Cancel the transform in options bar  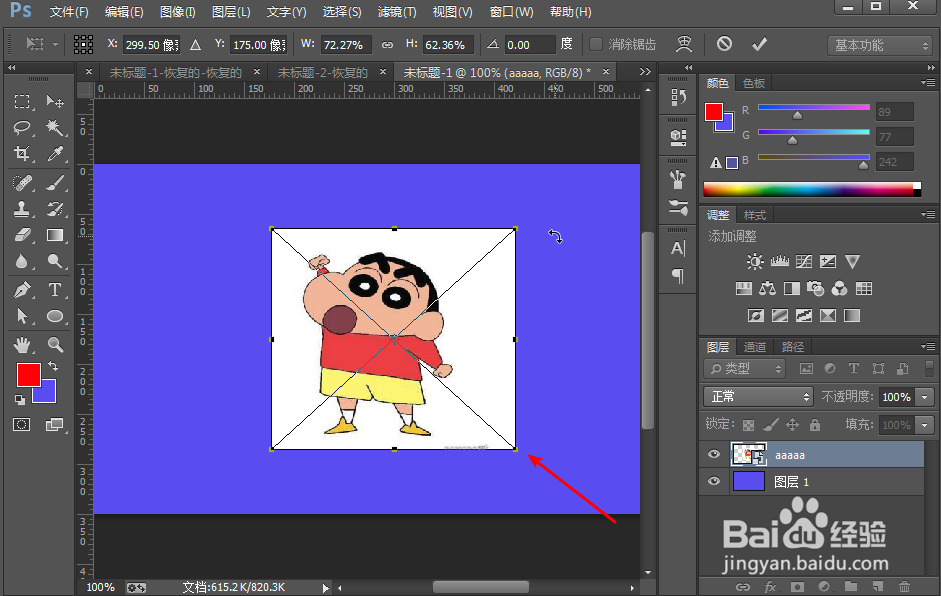coord(724,44)
